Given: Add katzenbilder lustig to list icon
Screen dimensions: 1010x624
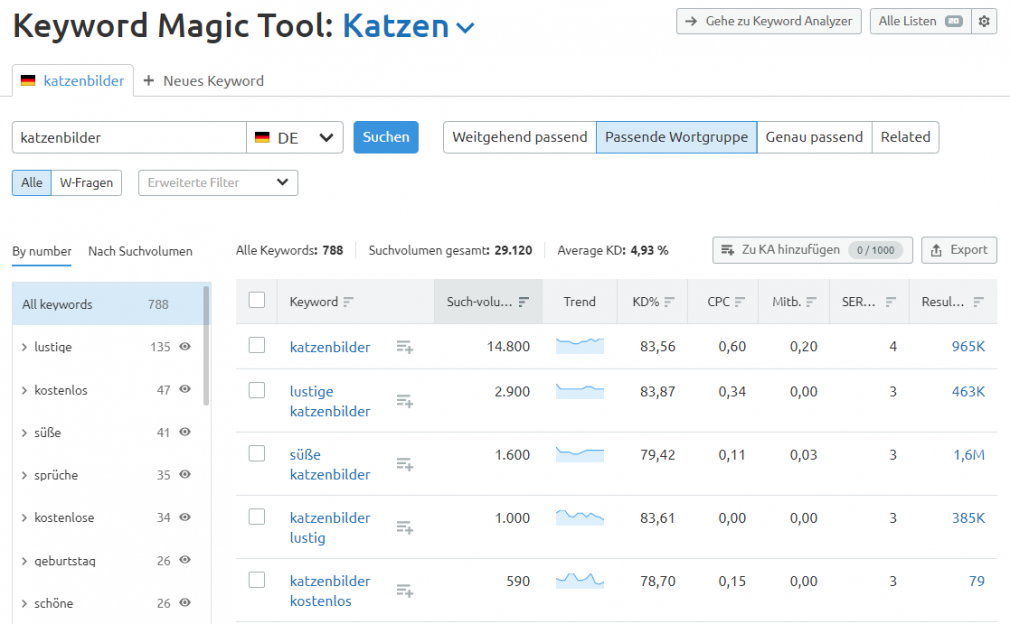Looking at the screenshot, I should pyautogui.click(x=405, y=527).
